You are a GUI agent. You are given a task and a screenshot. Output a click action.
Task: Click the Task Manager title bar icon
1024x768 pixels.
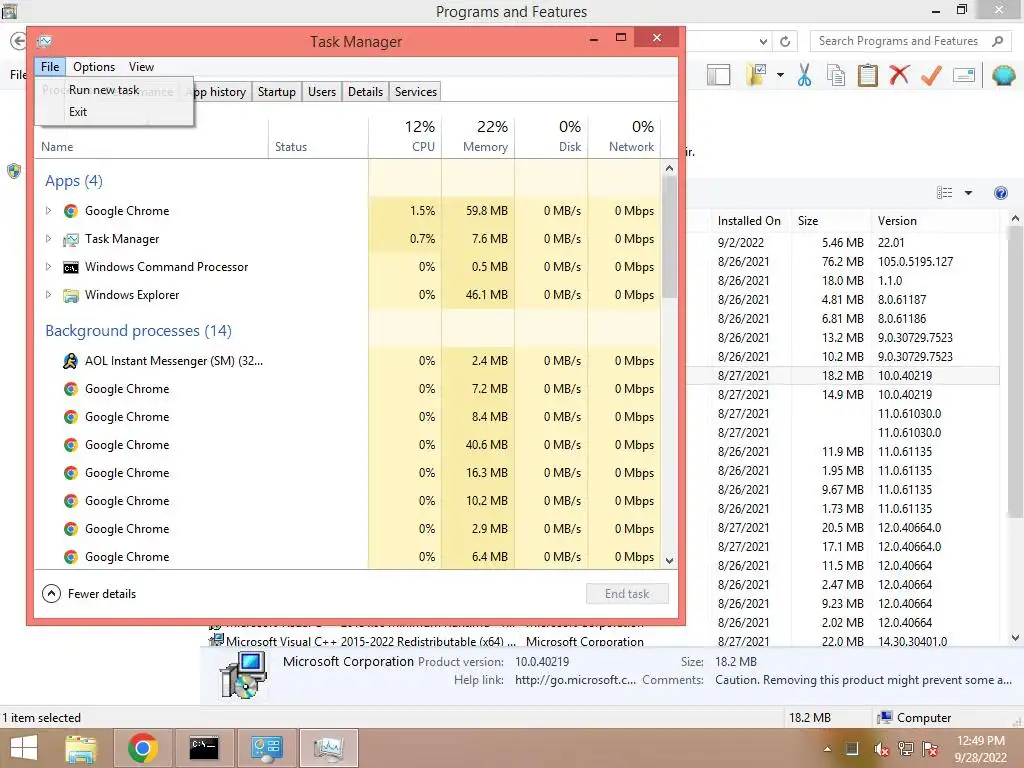(x=44, y=42)
